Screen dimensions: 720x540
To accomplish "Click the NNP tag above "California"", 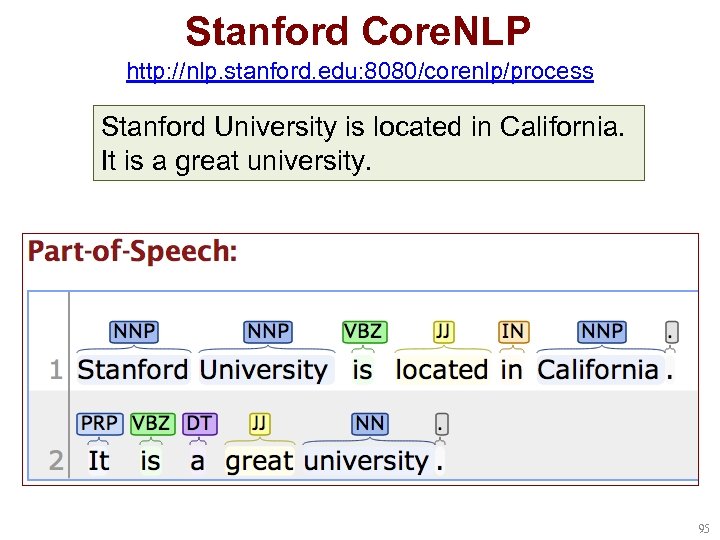I will [x=602, y=332].
